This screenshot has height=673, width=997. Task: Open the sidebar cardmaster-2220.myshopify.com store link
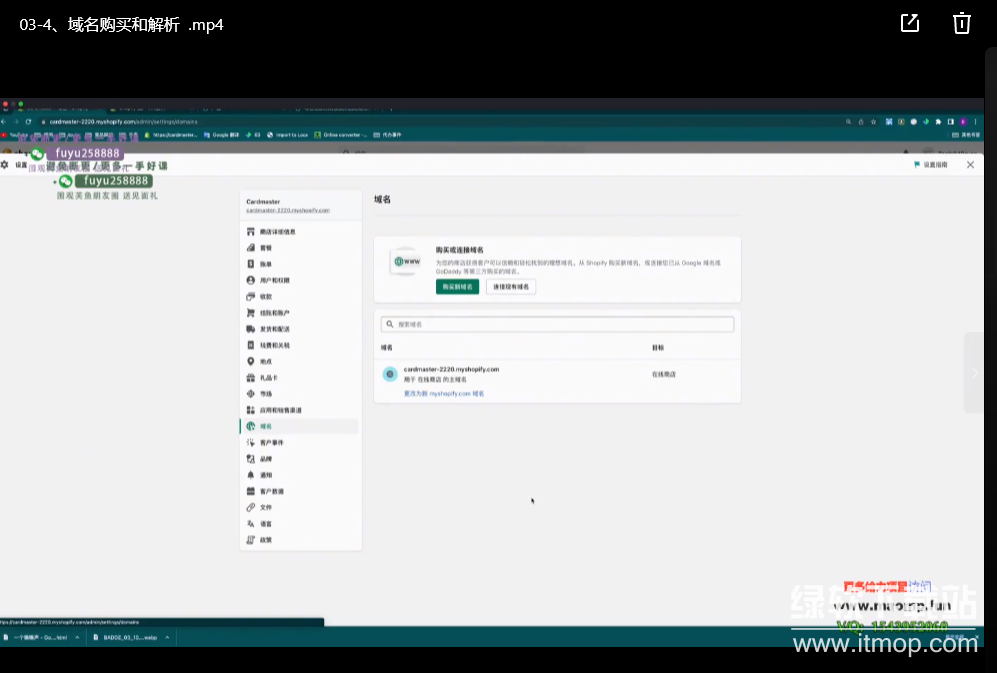click(x=287, y=210)
